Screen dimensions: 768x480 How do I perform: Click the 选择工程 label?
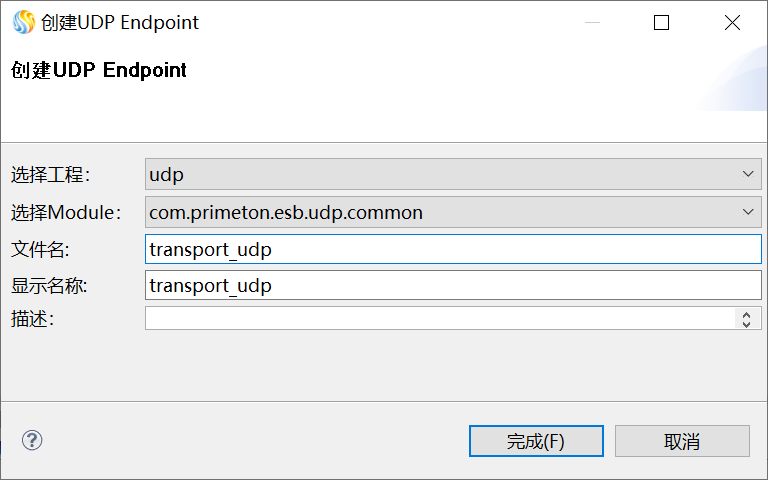pos(51,175)
